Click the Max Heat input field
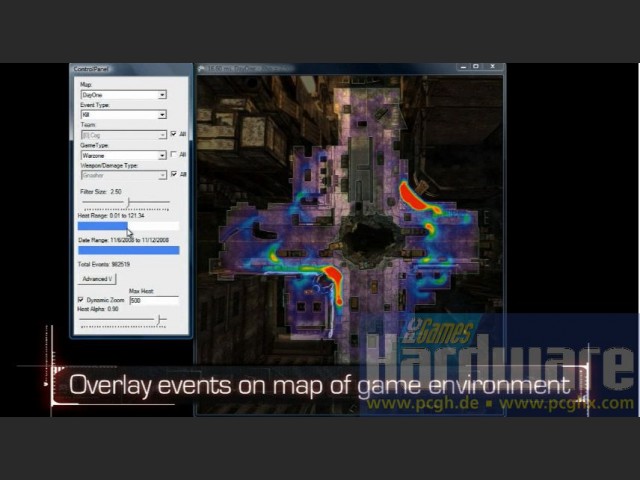 click(x=154, y=300)
